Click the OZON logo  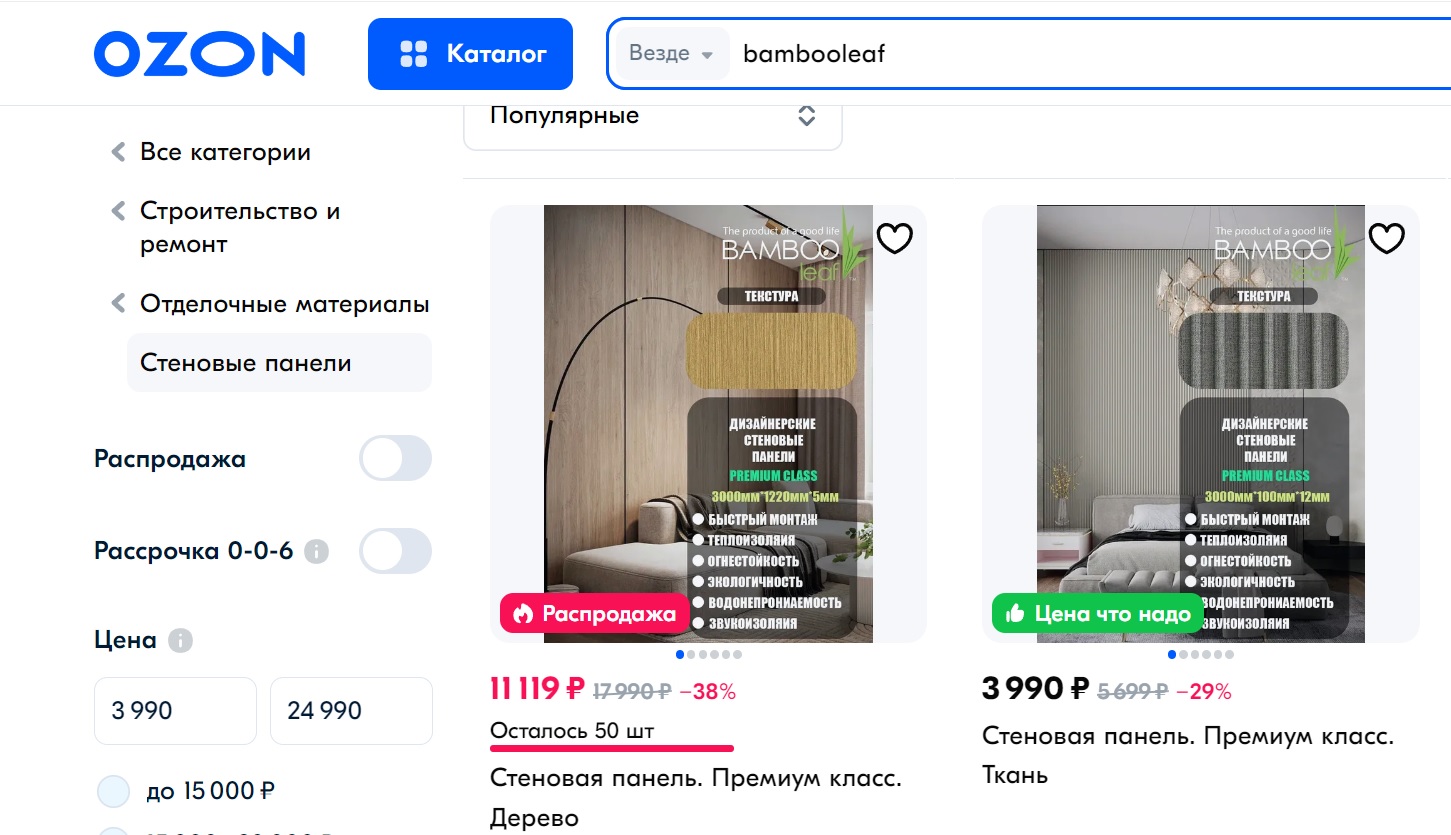point(199,54)
